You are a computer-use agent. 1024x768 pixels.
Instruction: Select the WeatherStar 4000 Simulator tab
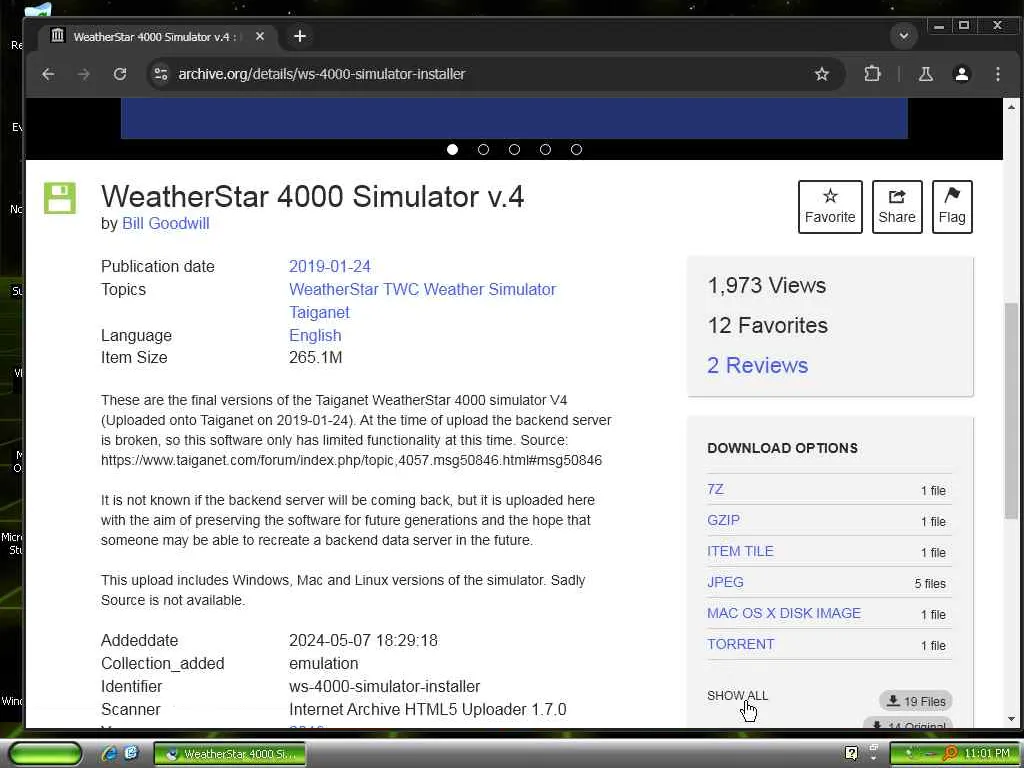point(155,37)
